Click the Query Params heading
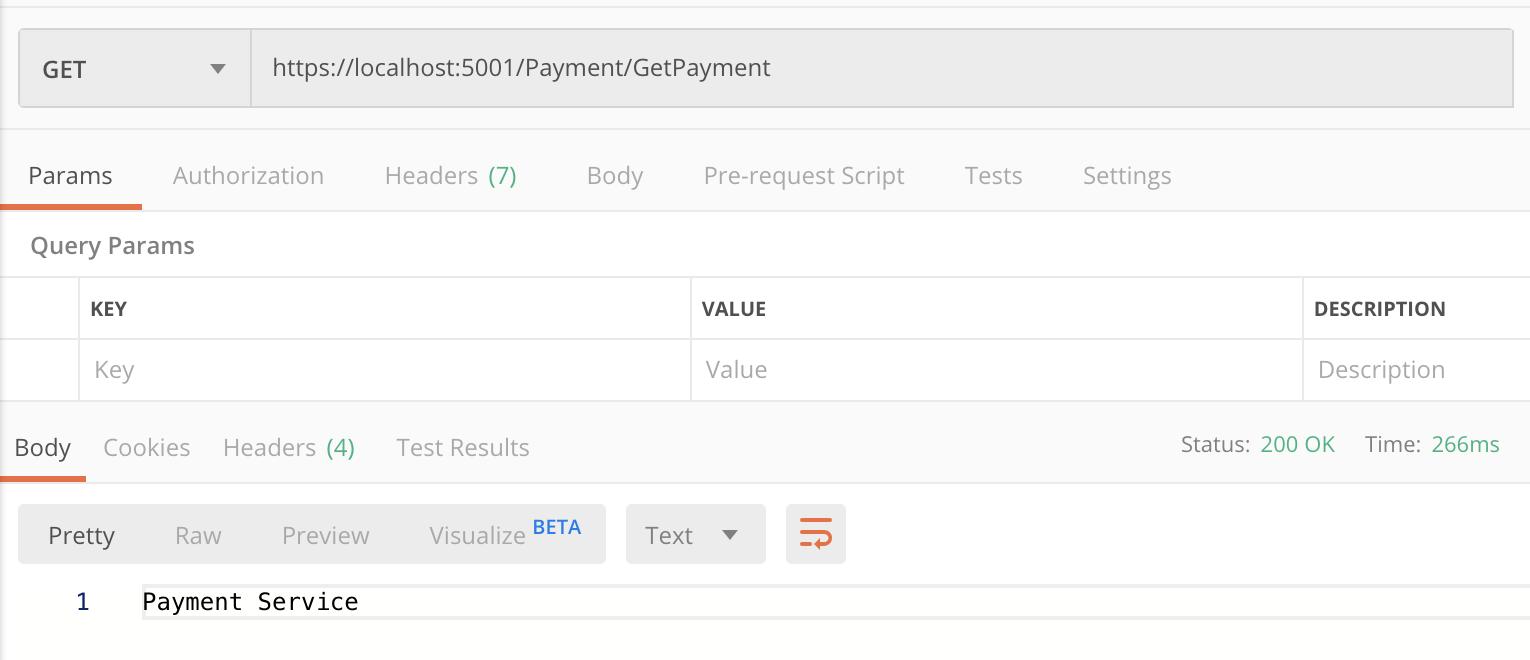 coord(112,245)
